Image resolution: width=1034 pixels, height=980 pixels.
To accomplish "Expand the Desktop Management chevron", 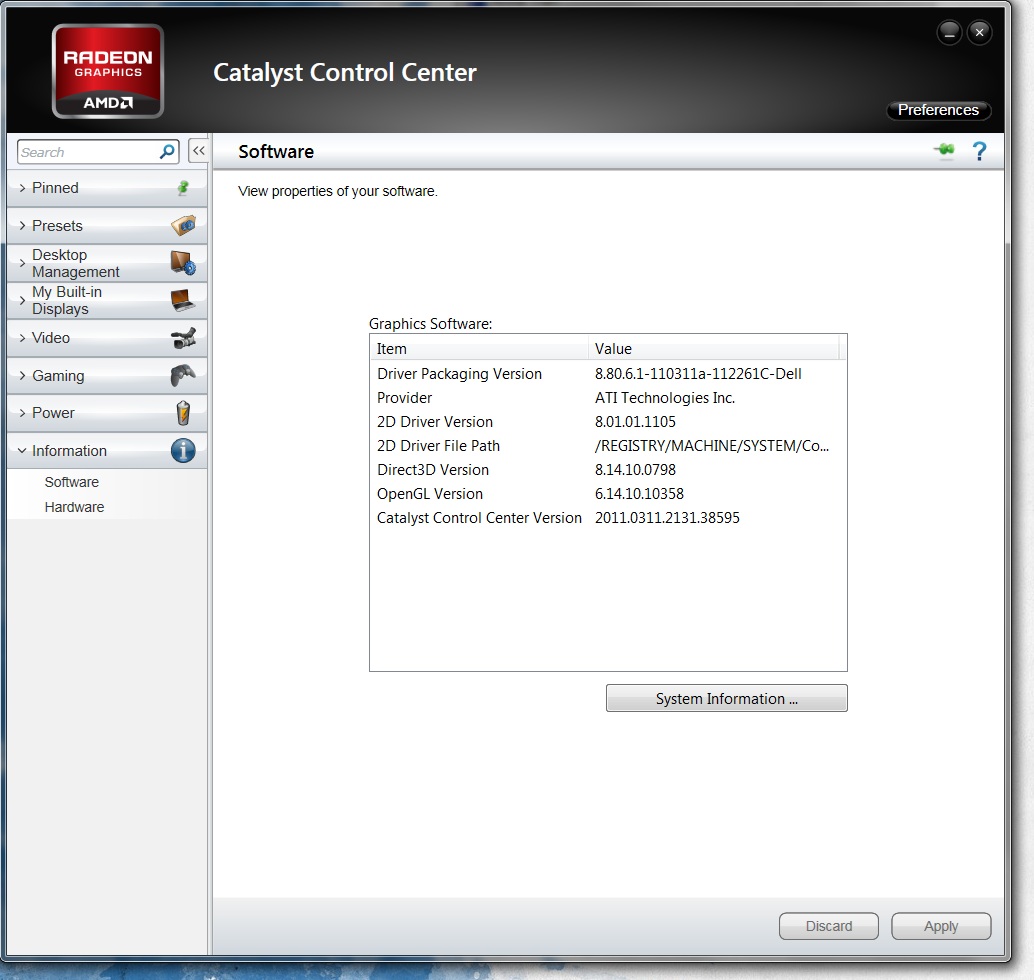I will (22, 262).
